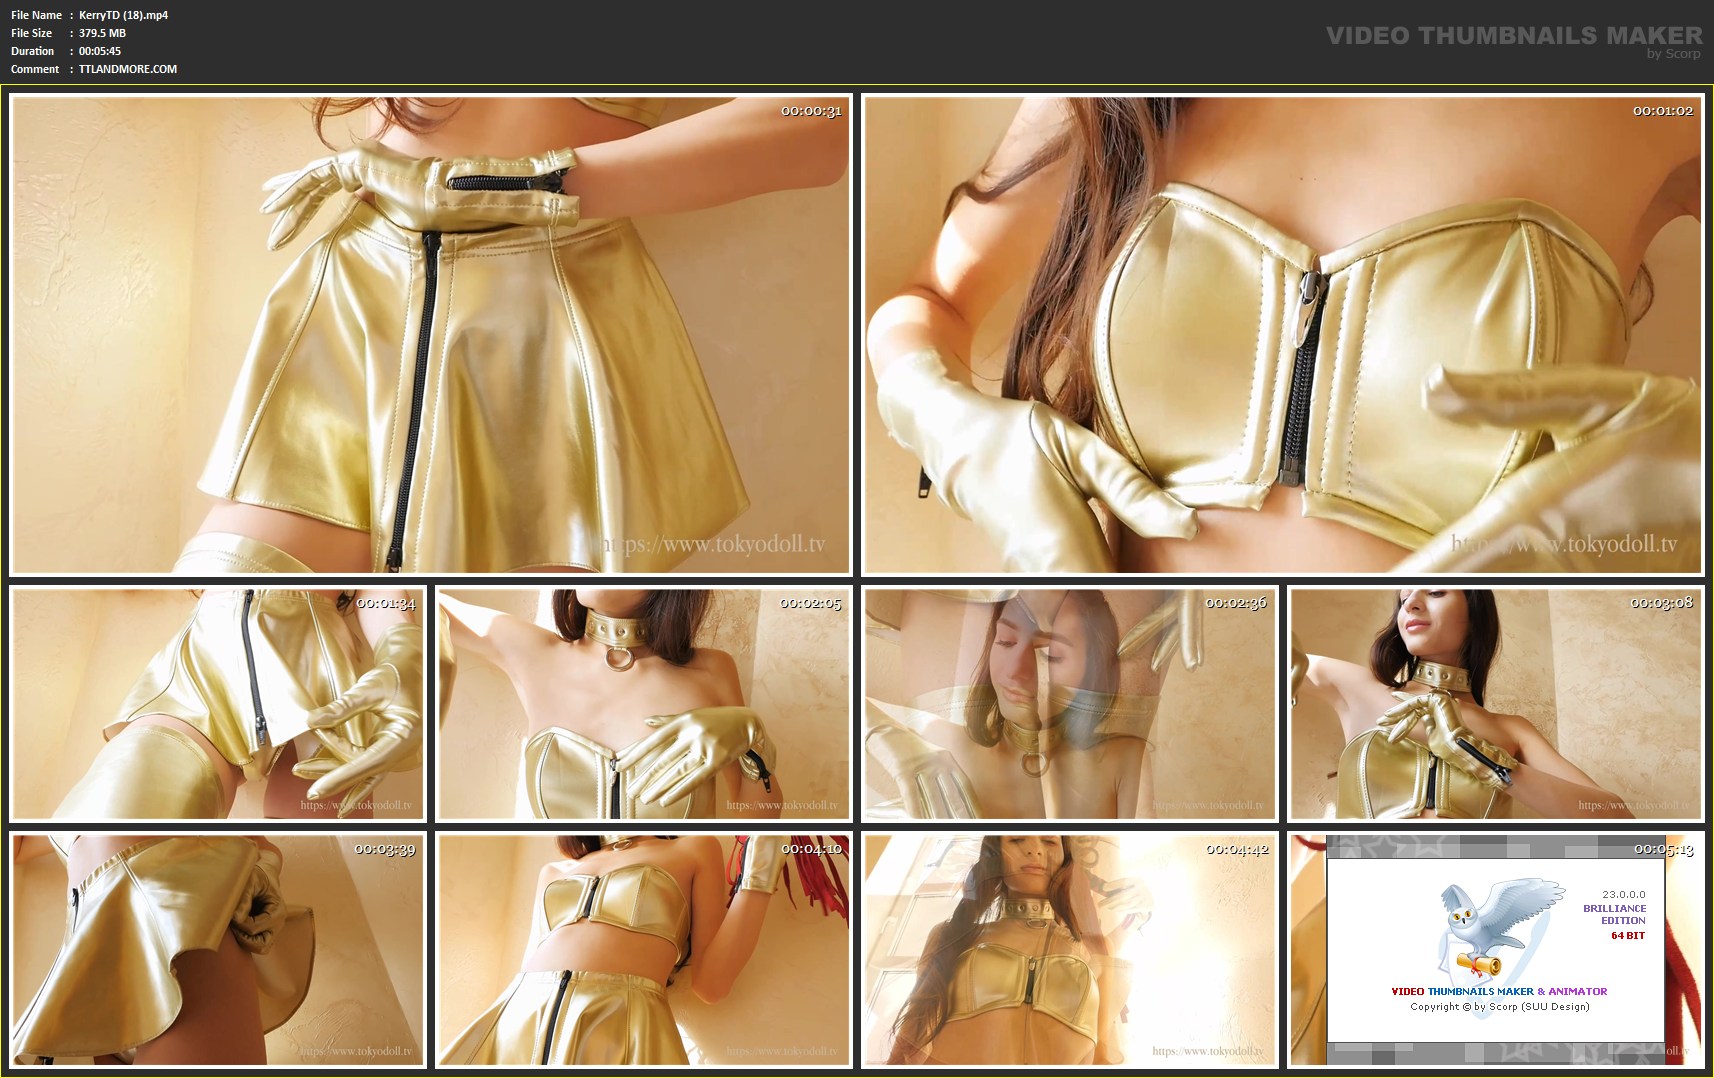
Task: Click the 00:03:08 timestamp label
Action: [1661, 603]
